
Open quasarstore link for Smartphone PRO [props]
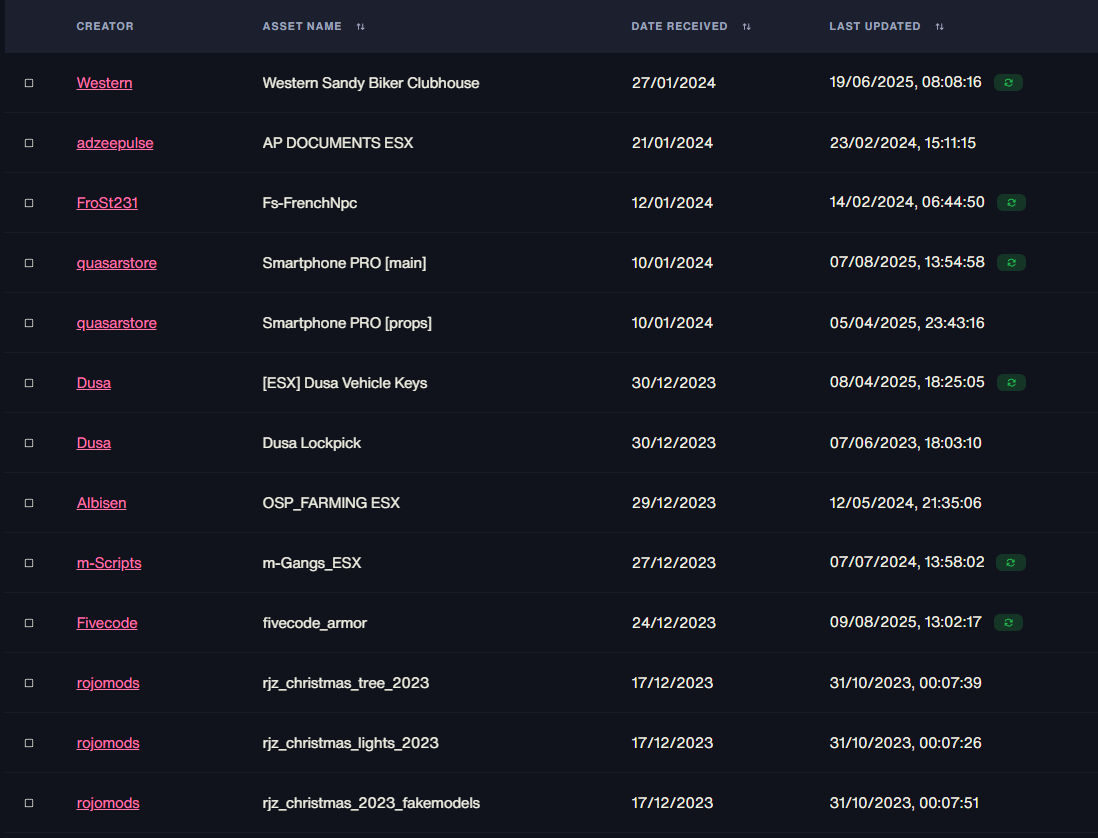[116, 323]
